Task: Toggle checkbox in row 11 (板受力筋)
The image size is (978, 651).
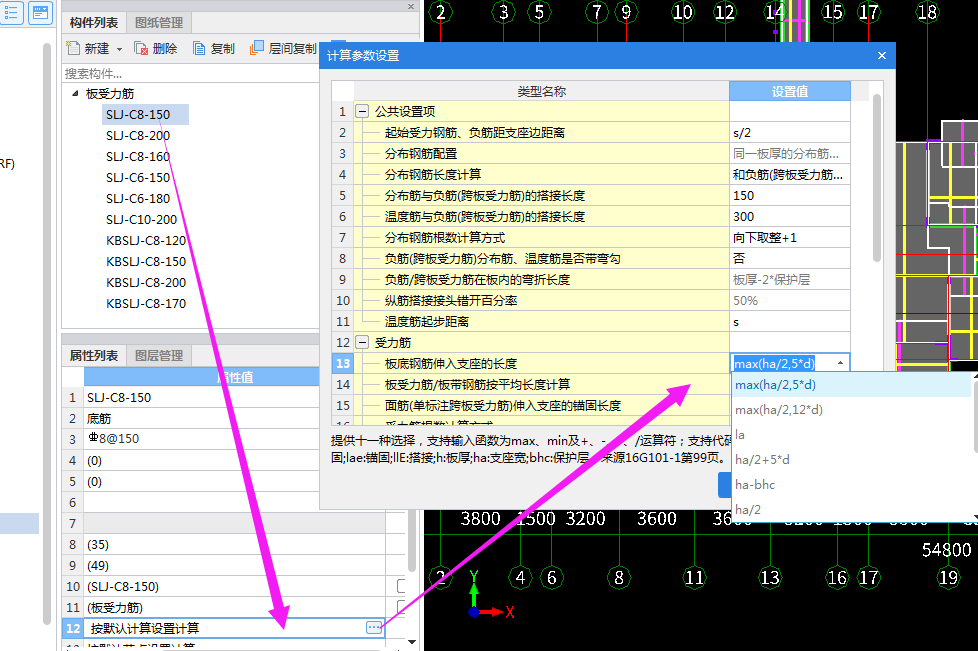Action: 401,607
